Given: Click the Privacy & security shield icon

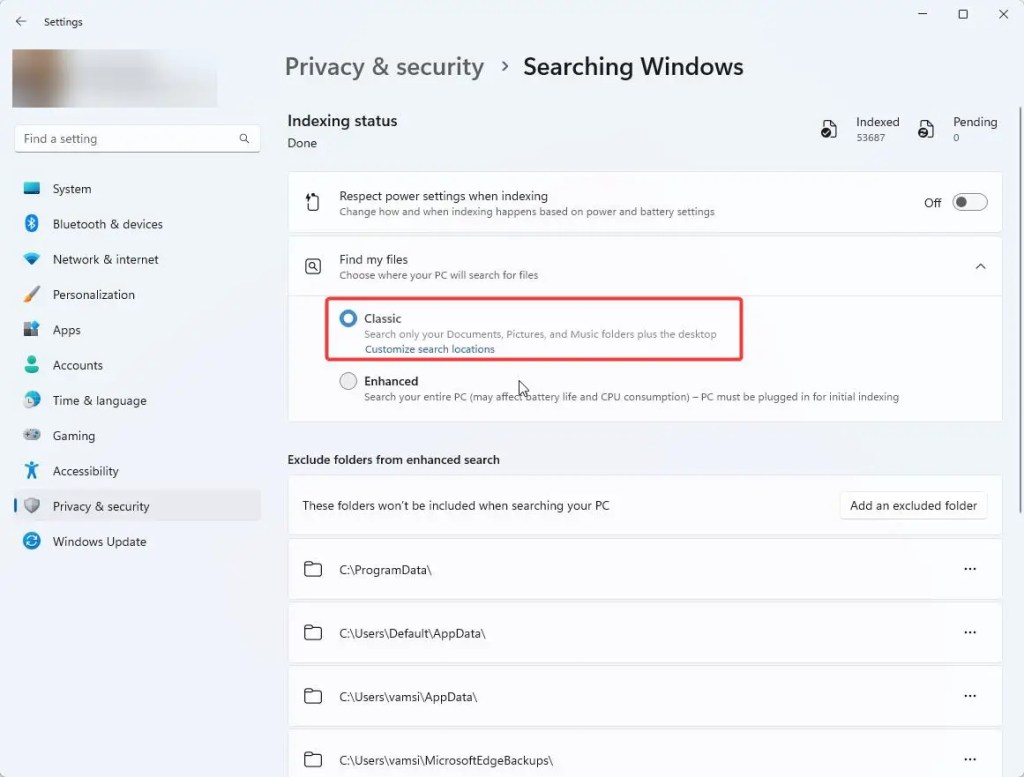Looking at the screenshot, I should click(x=31, y=505).
